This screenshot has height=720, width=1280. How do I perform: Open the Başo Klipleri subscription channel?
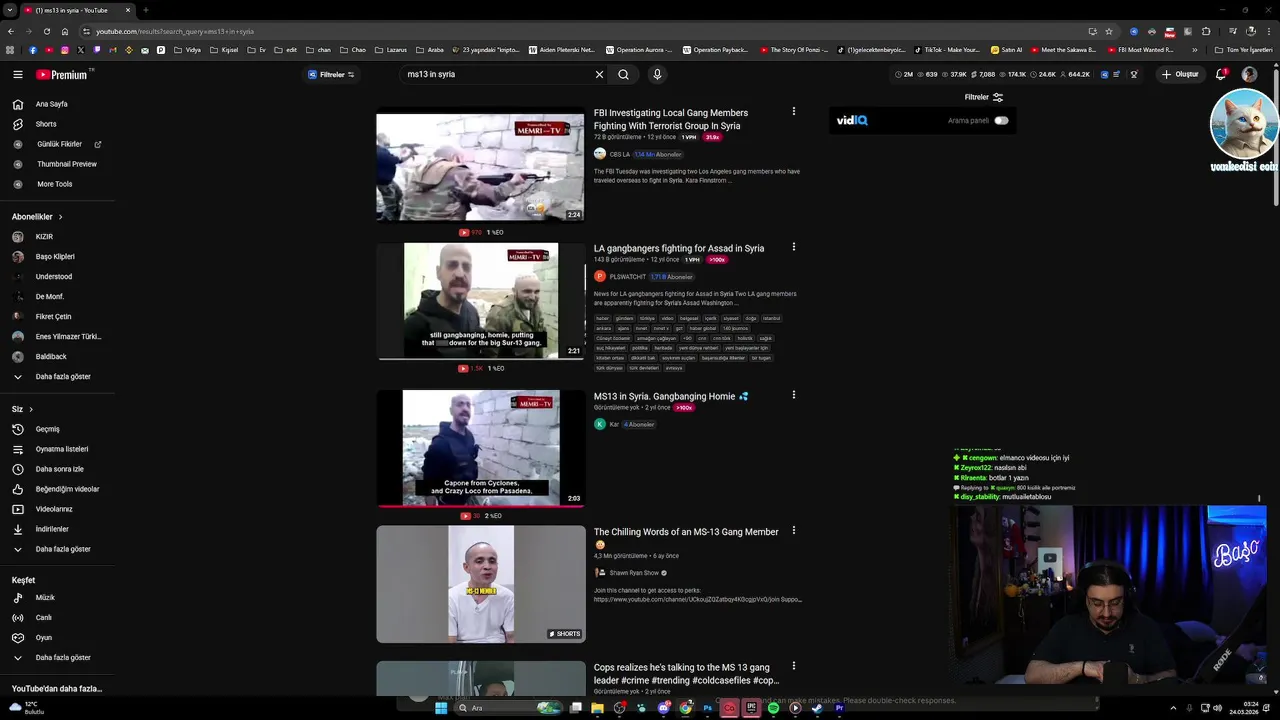pos(54,257)
